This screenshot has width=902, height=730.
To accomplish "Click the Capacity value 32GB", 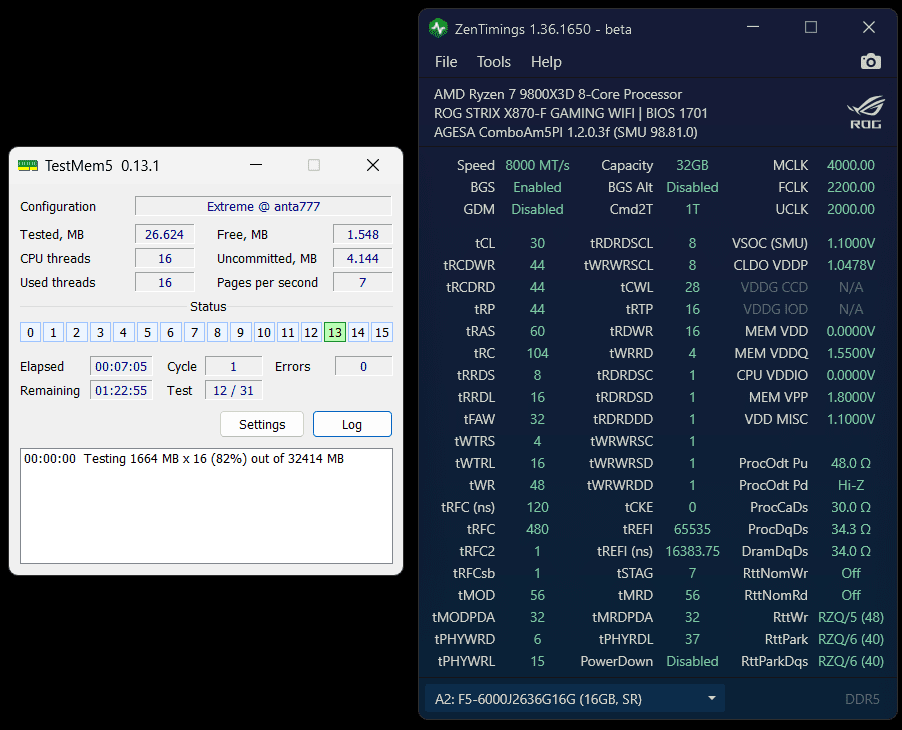I will point(692,165).
